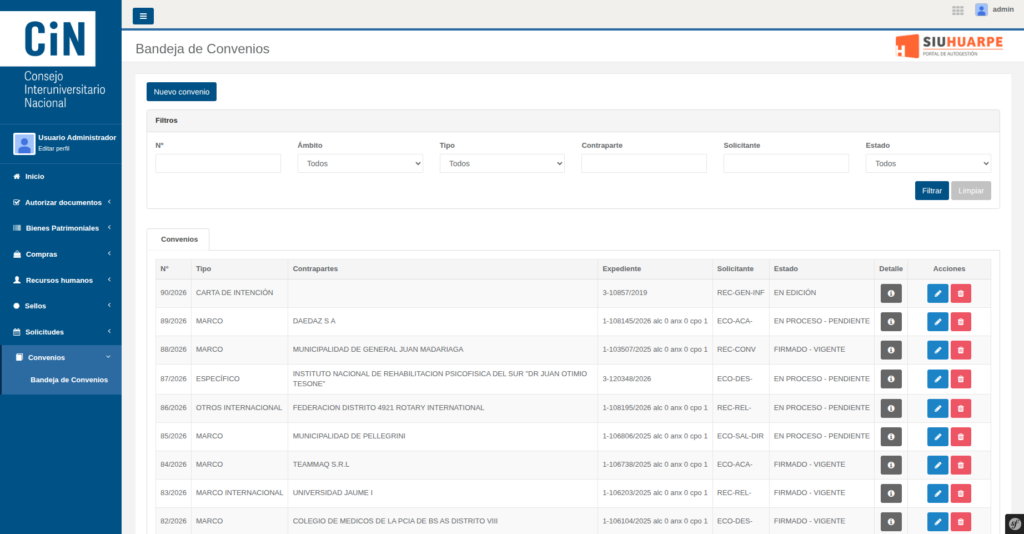Open the Ámbito filter dropdown
Screen dimensions: 1024x534
(360, 163)
